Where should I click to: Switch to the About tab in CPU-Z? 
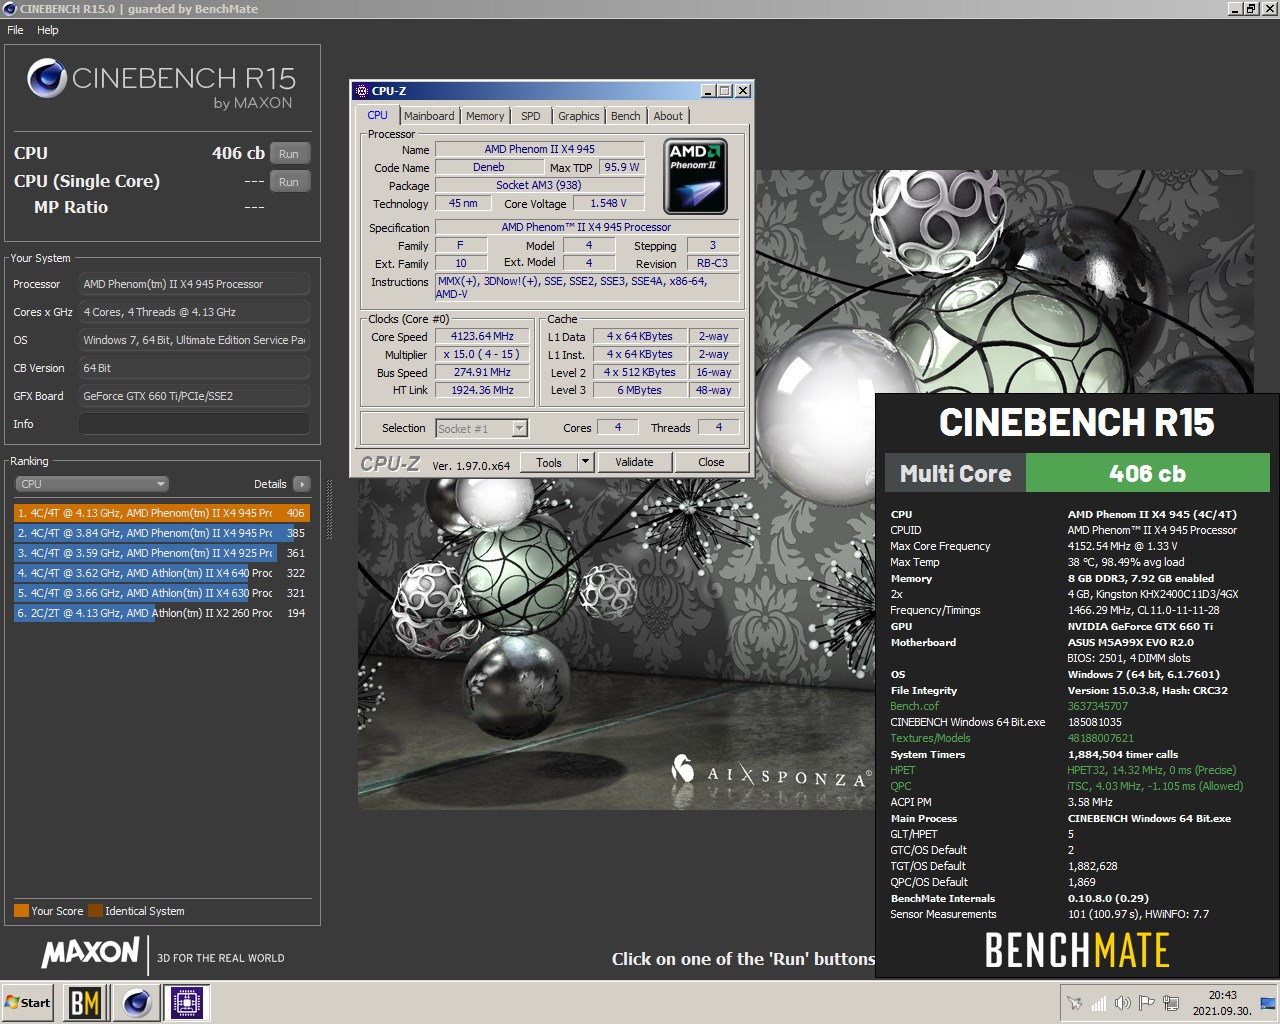(668, 116)
